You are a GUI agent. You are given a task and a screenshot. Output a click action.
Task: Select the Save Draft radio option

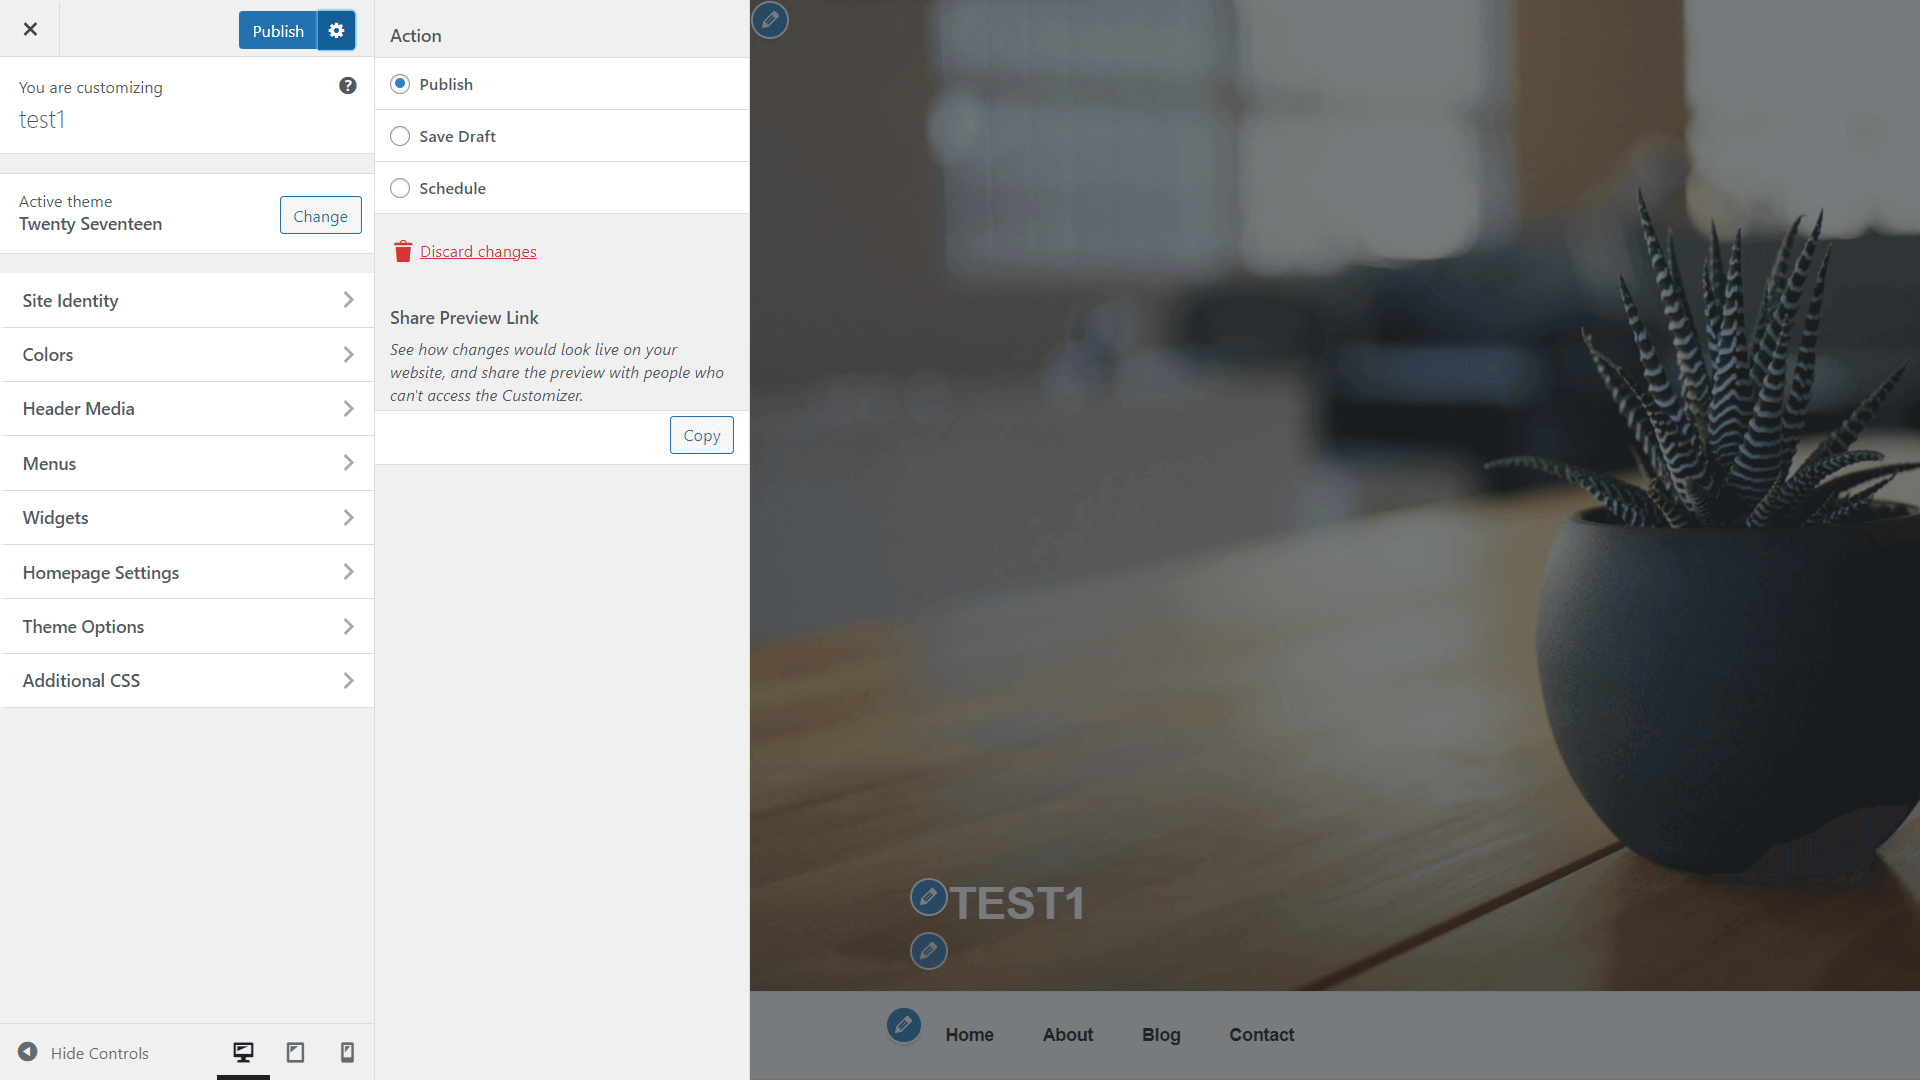tap(400, 136)
